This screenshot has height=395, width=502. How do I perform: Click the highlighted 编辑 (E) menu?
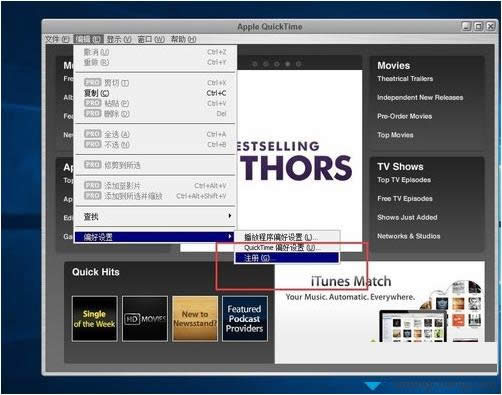click(88, 39)
